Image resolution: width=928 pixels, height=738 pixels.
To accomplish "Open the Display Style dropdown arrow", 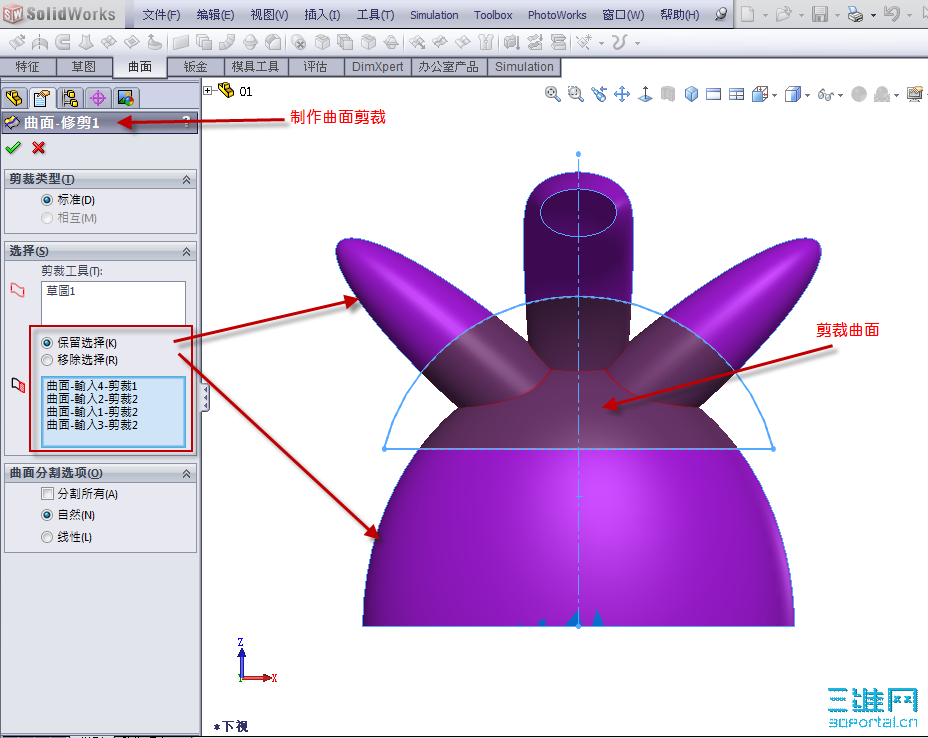I will point(807,95).
